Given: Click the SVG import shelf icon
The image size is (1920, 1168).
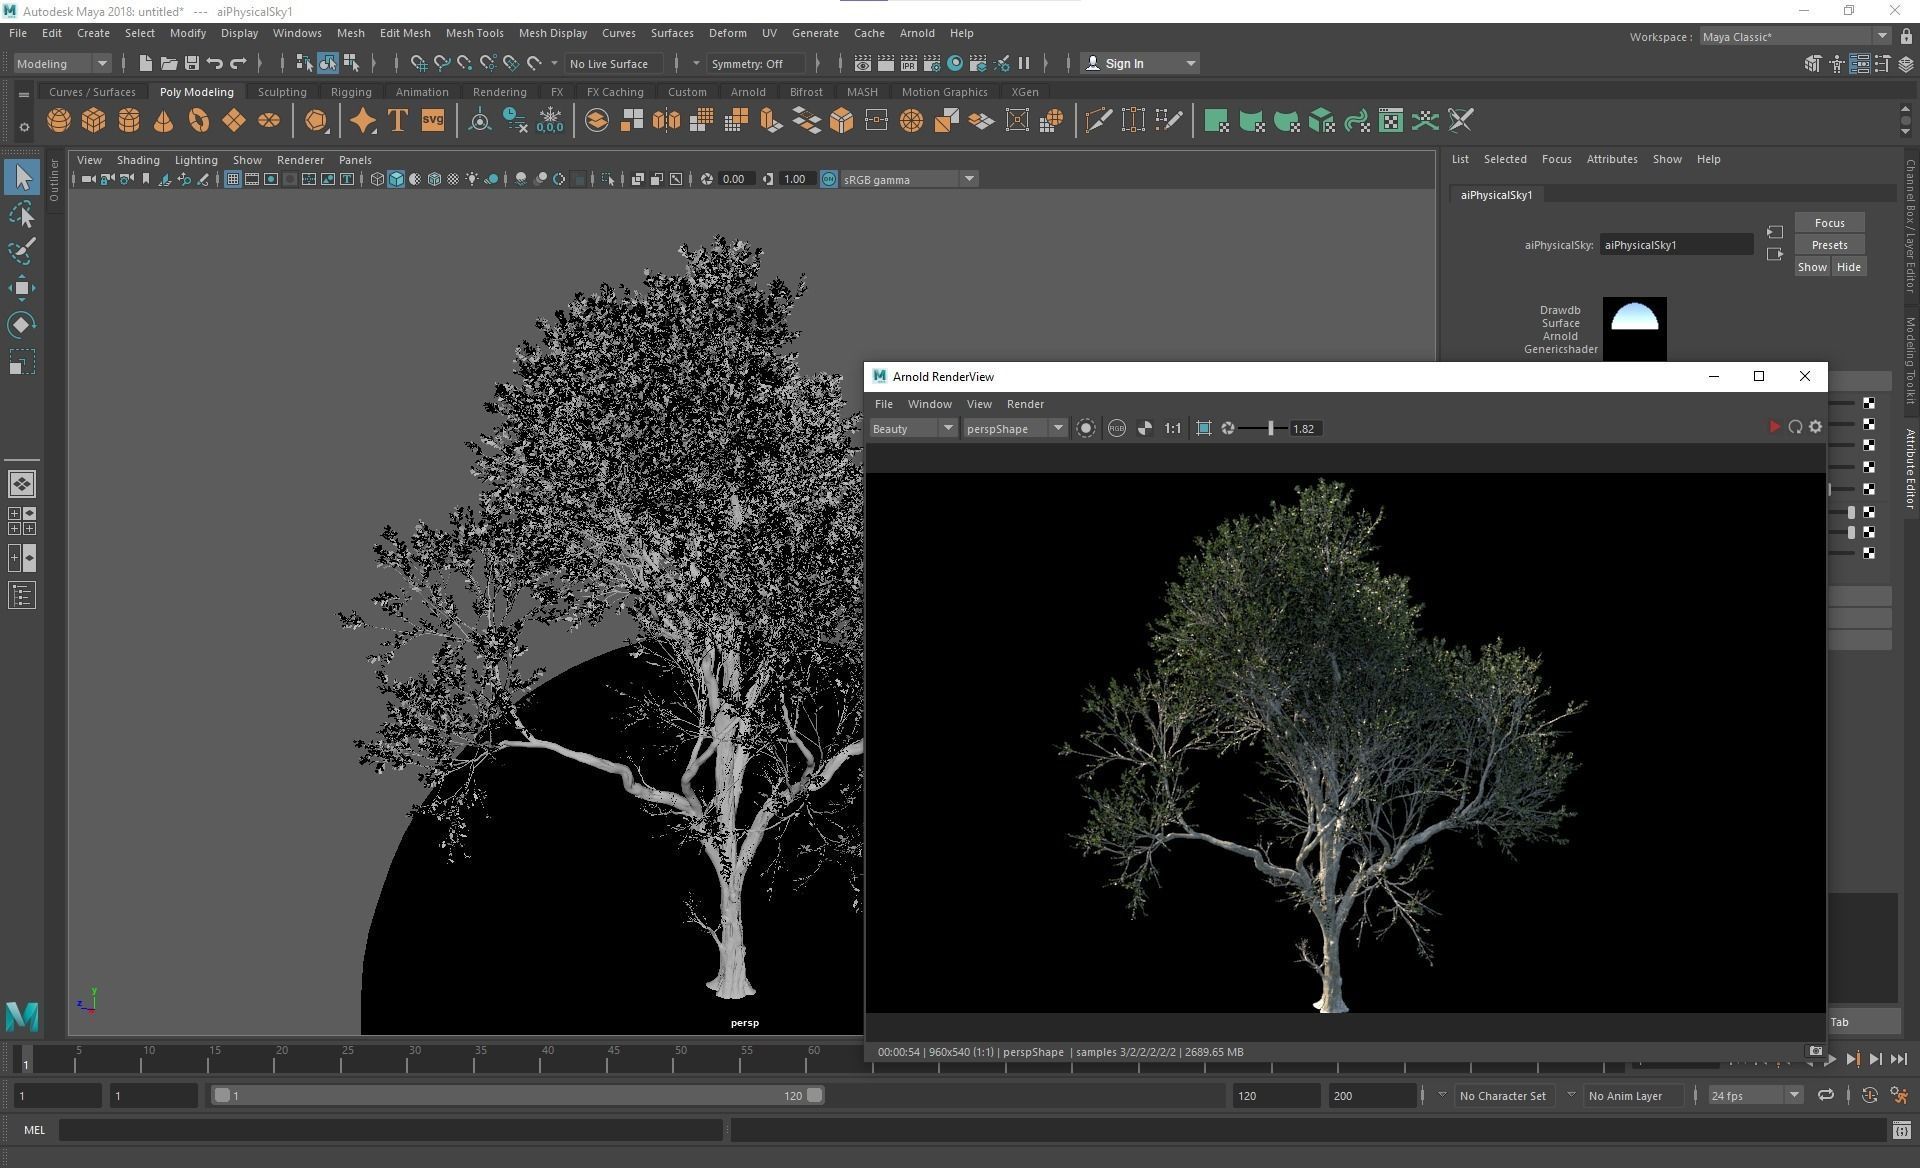Looking at the screenshot, I should 432,121.
